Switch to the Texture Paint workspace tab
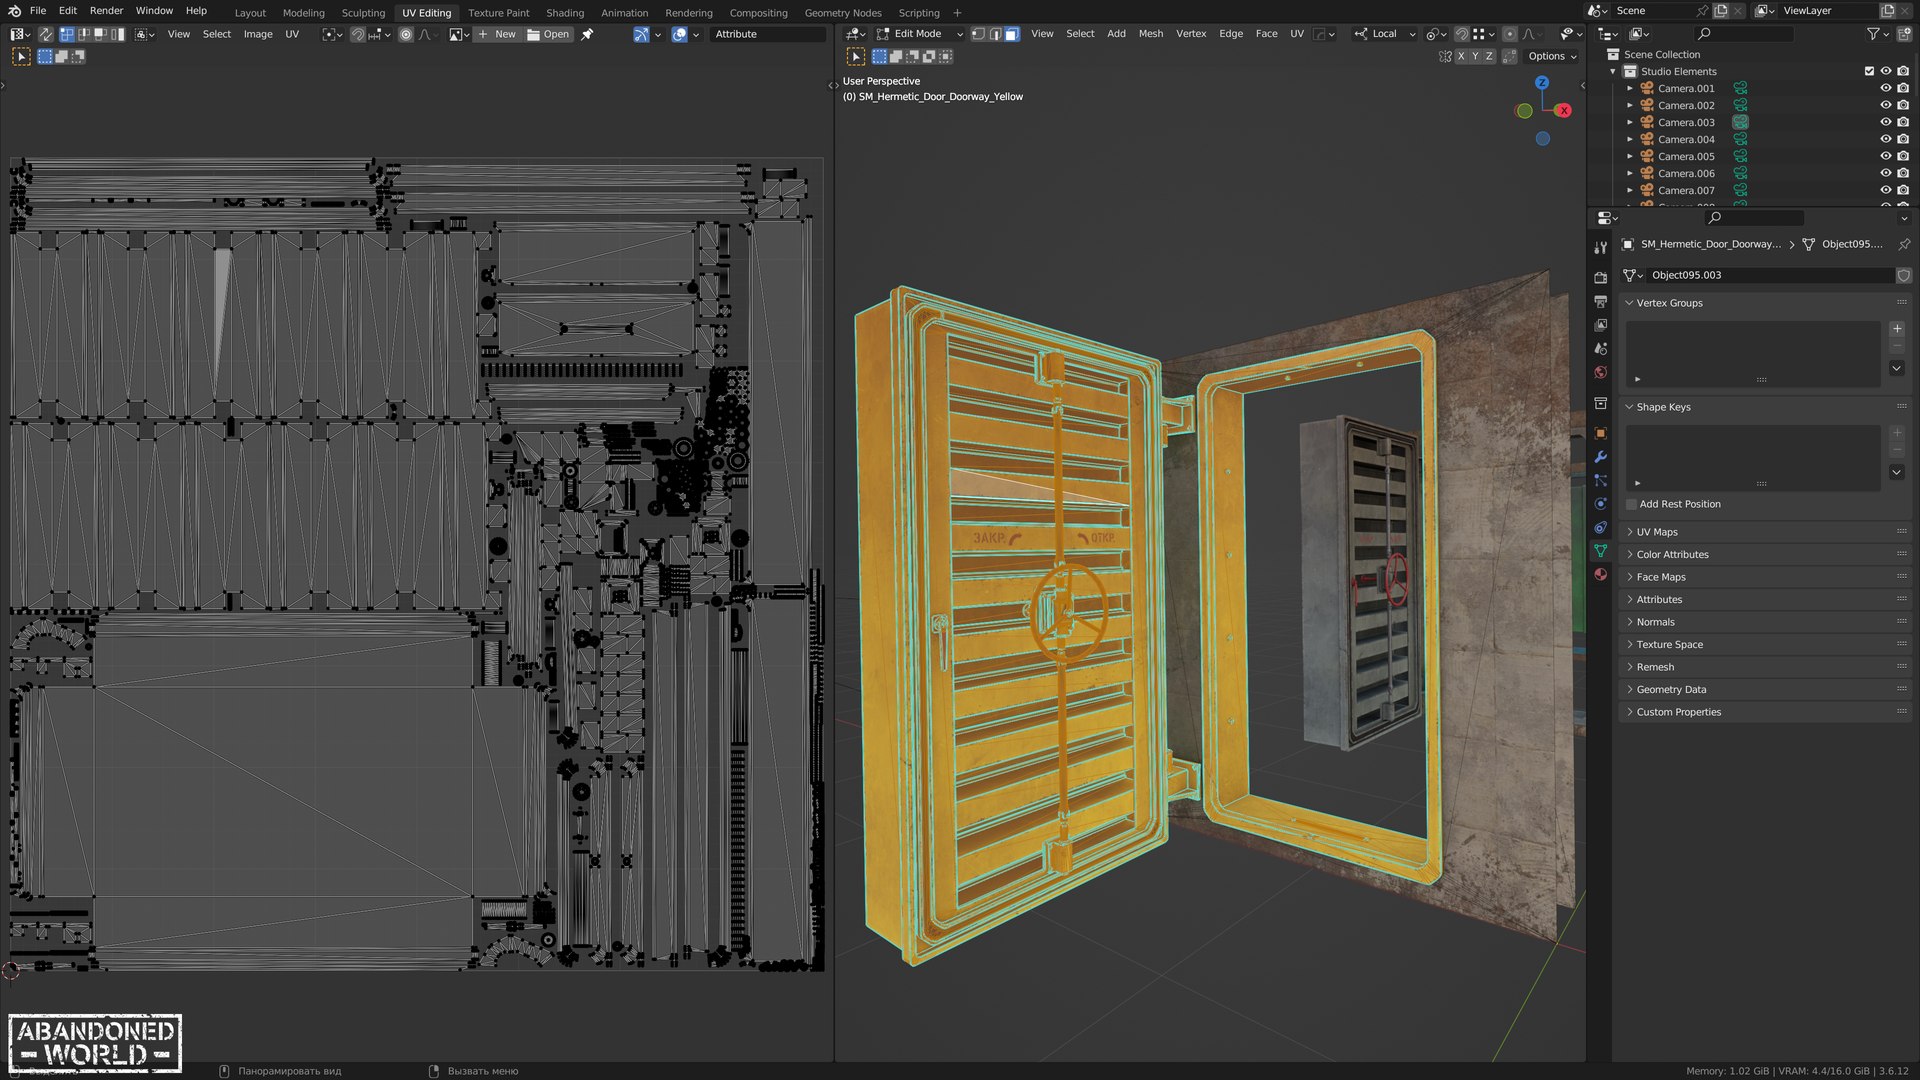This screenshot has width=1920, height=1080. [x=499, y=13]
